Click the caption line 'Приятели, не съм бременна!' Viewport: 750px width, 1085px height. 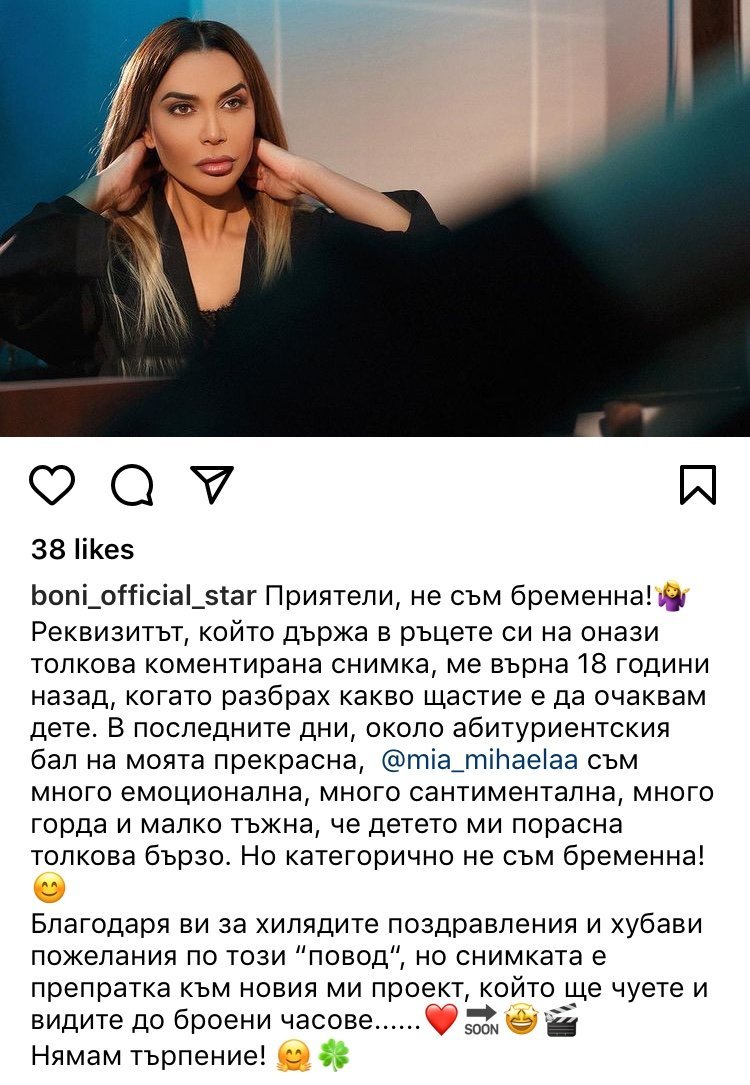point(459,596)
